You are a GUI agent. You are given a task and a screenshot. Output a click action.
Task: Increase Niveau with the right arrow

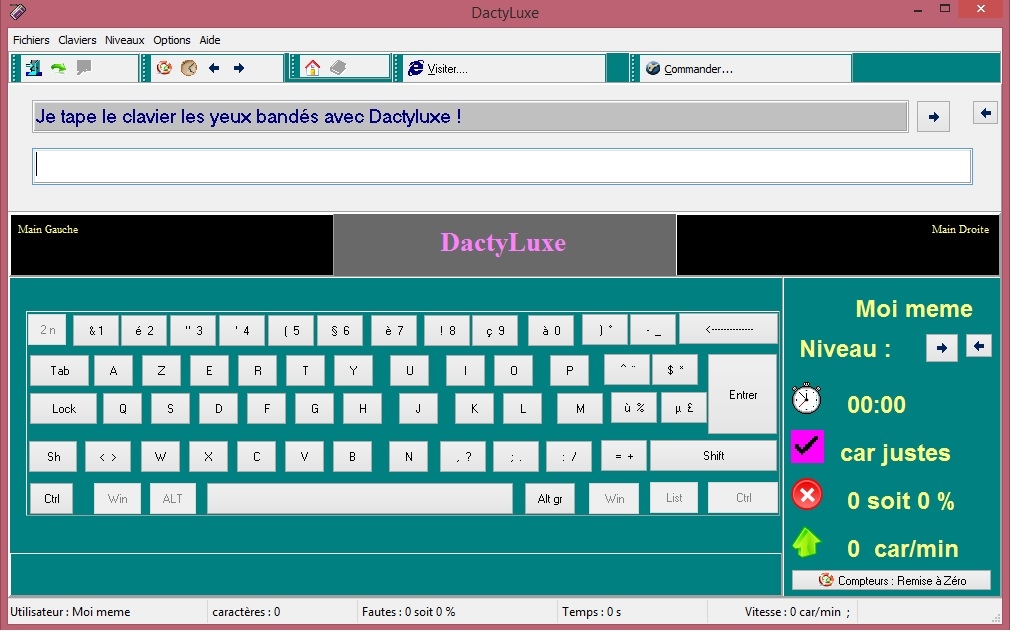point(942,348)
